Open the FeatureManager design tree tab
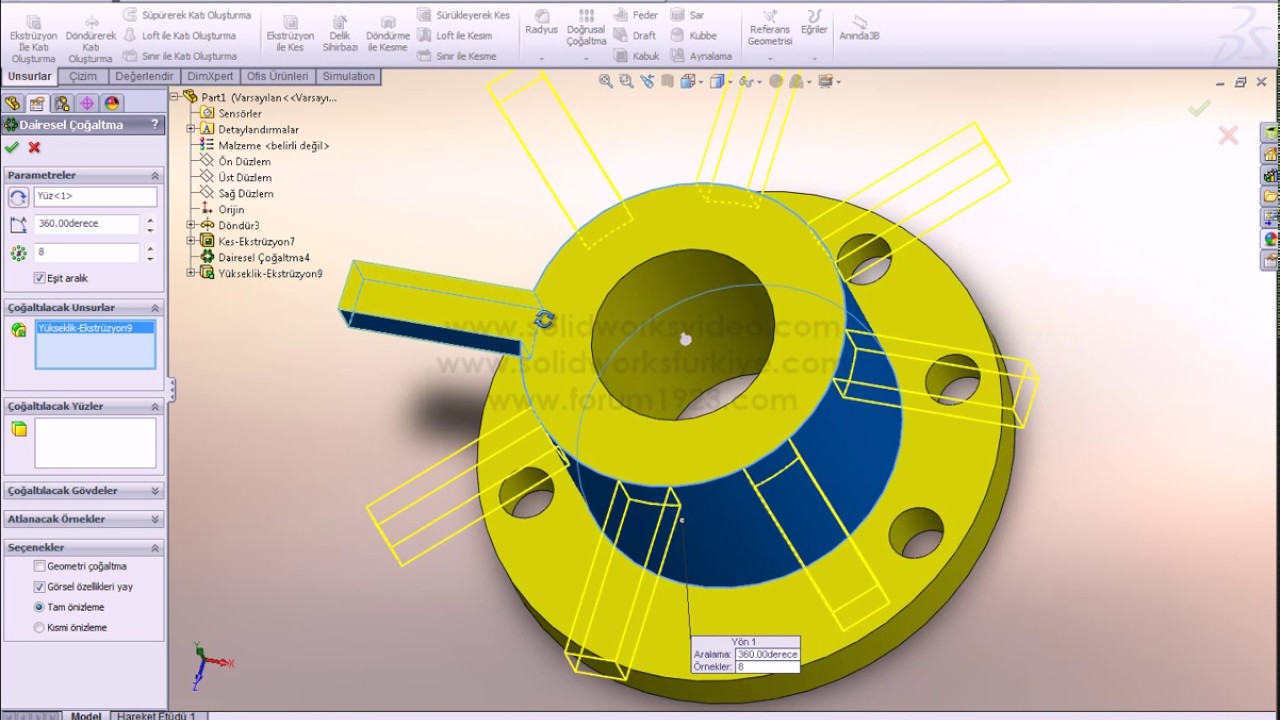 pos(13,103)
